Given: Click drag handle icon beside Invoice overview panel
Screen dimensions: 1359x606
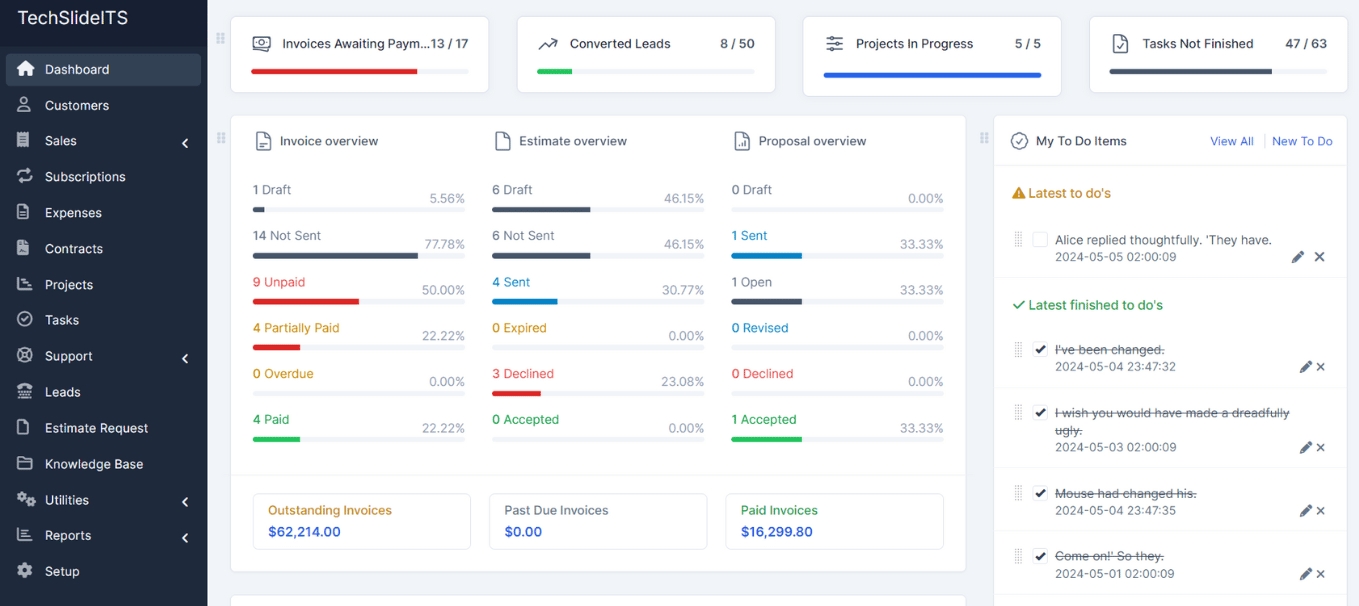Looking at the screenshot, I should tap(221, 138).
